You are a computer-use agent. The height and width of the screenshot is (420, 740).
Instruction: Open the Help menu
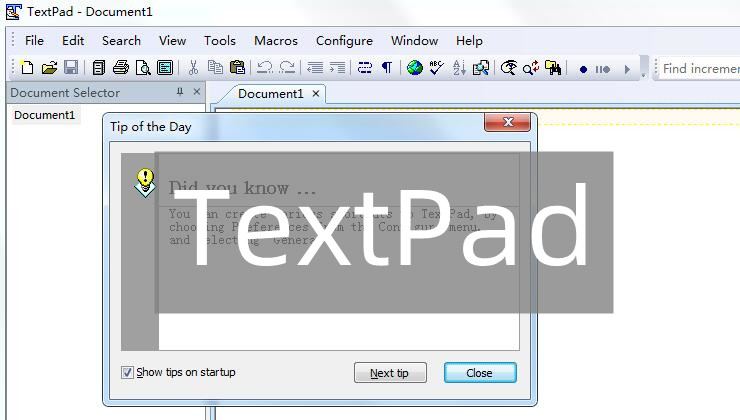(469, 41)
